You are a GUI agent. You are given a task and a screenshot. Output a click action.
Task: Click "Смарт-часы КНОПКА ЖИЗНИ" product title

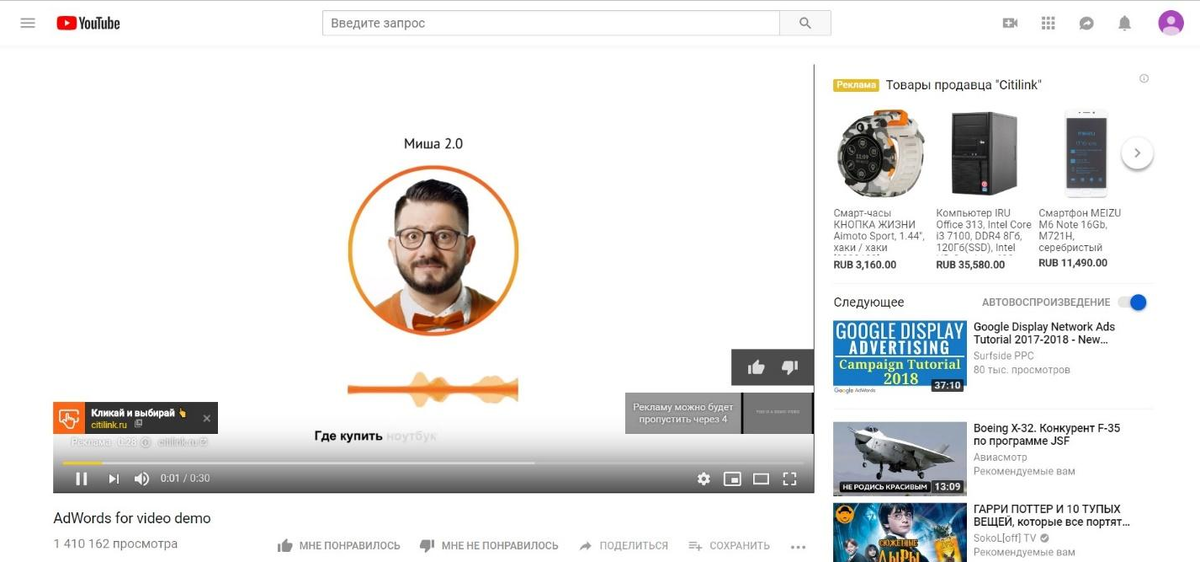[x=877, y=230]
